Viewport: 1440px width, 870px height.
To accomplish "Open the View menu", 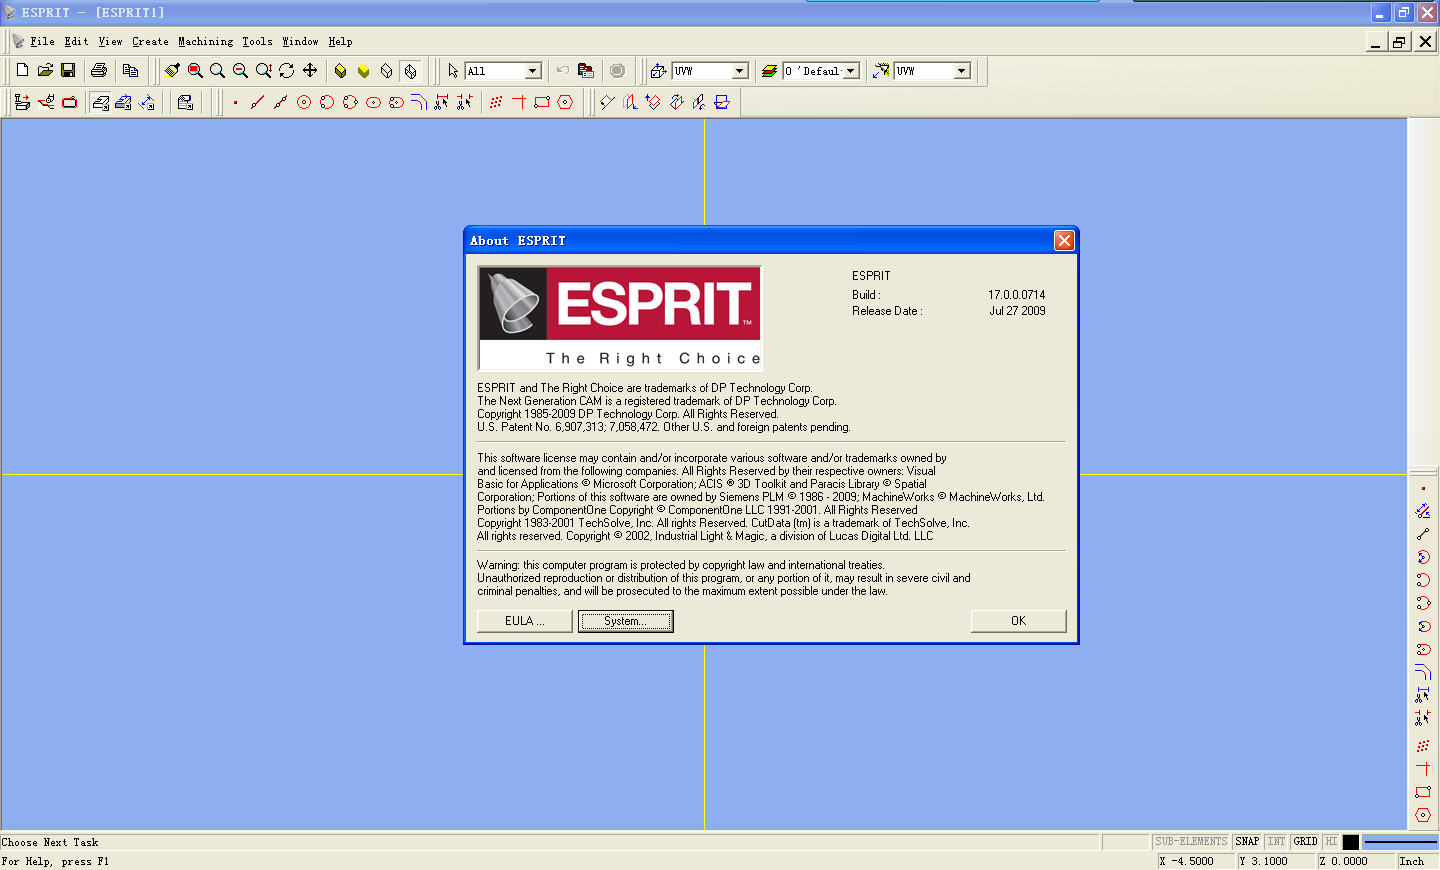I will coord(110,41).
